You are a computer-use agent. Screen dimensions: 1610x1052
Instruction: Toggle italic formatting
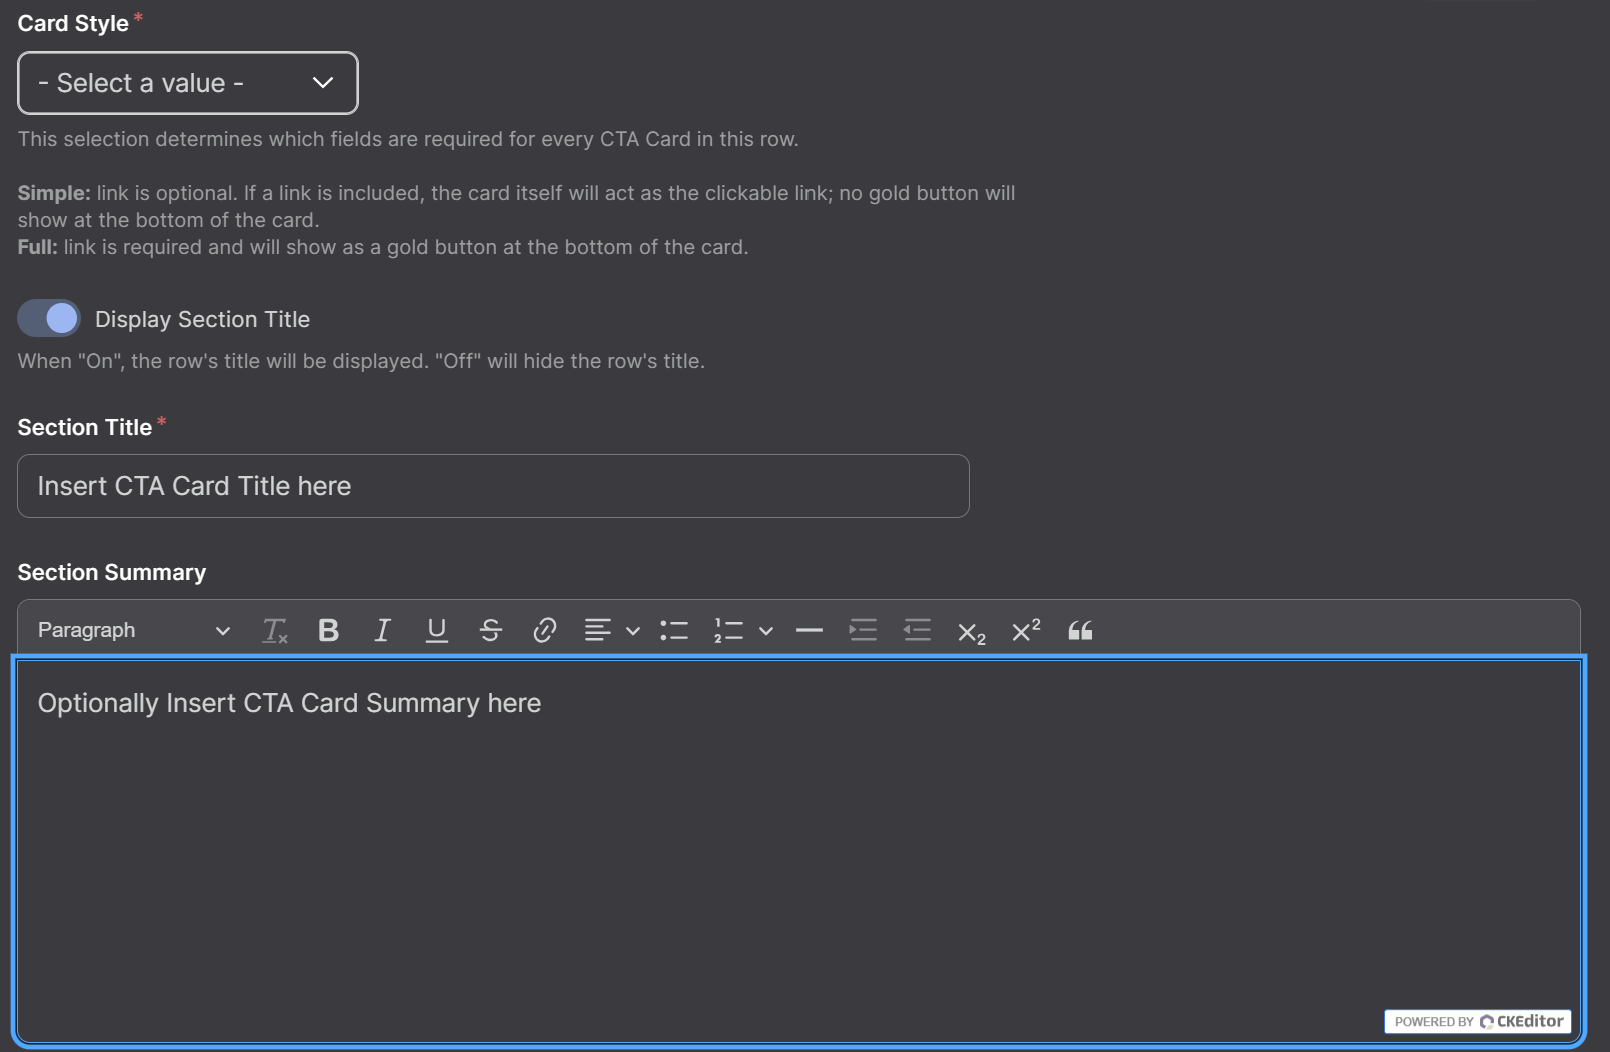click(x=382, y=630)
